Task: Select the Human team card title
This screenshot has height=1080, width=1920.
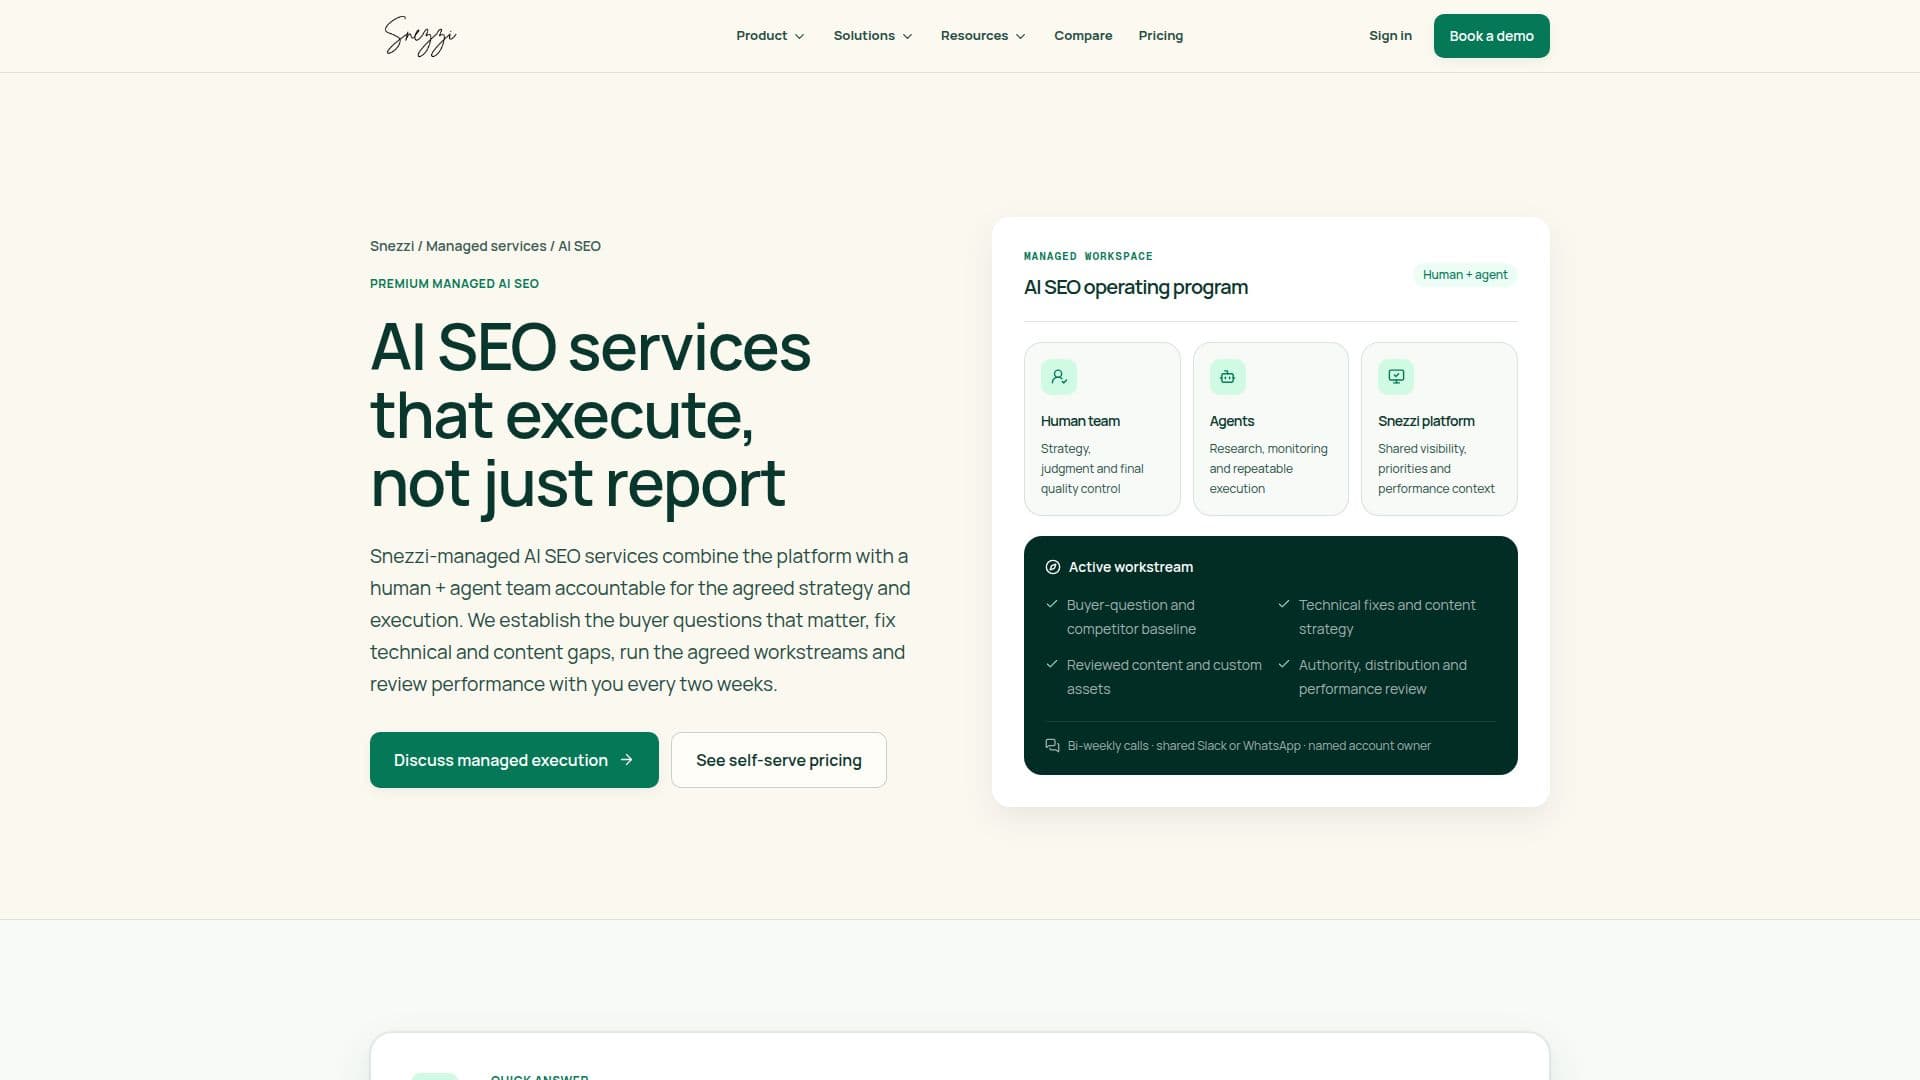Action: (x=1080, y=421)
